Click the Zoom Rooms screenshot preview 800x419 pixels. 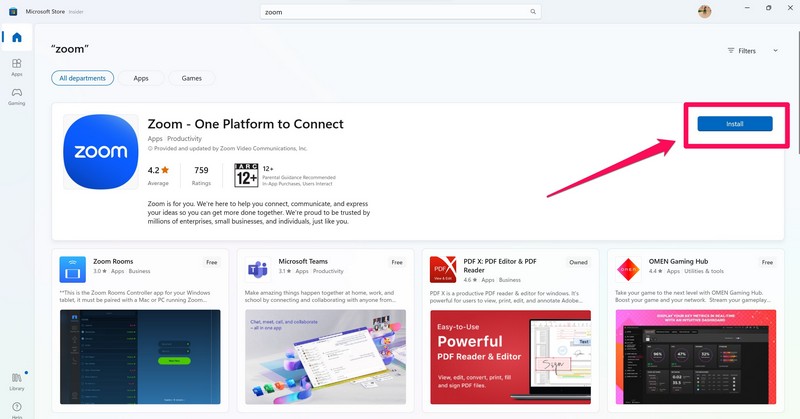(x=140, y=356)
